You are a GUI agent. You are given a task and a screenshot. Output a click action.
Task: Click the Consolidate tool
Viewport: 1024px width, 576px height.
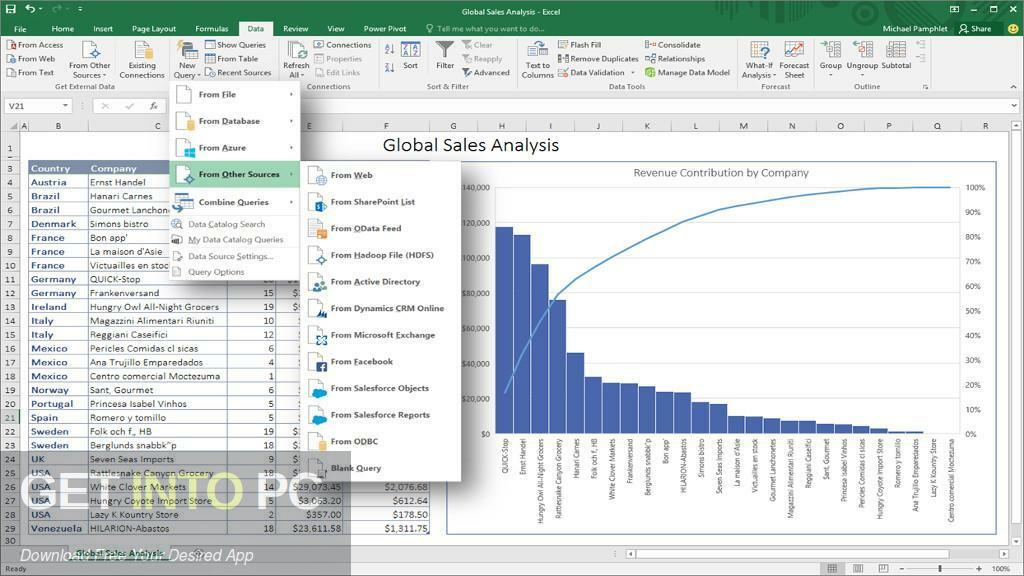[x=673, y=45]
